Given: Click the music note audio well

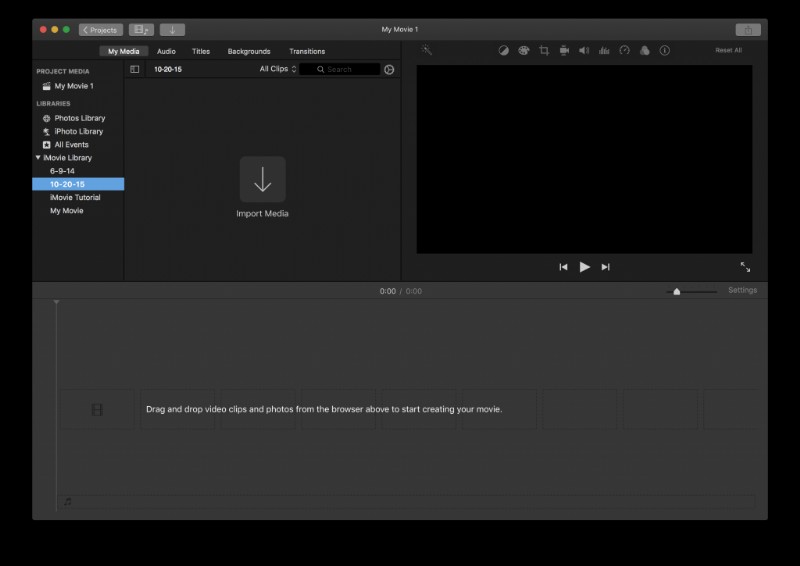Looking at the screenshot, I should [68, 502].
